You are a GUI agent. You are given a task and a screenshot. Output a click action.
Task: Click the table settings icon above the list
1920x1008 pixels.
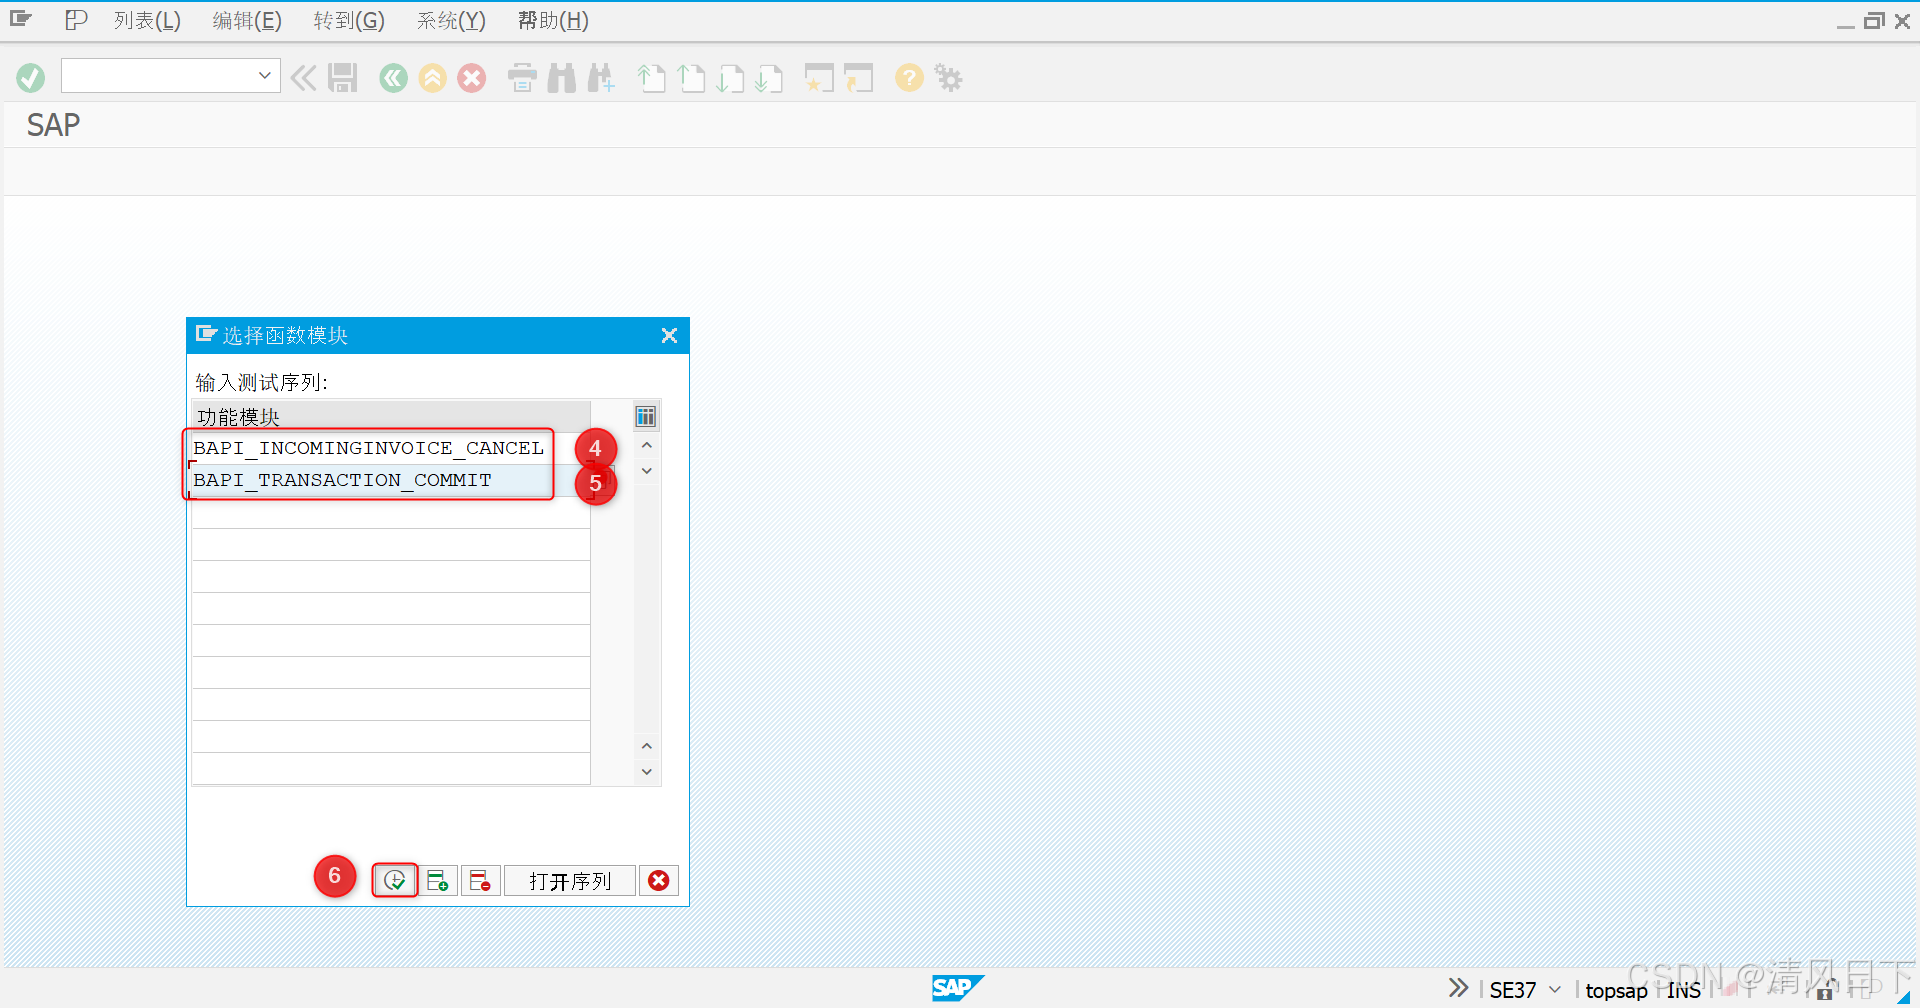(x=645, y=416)
